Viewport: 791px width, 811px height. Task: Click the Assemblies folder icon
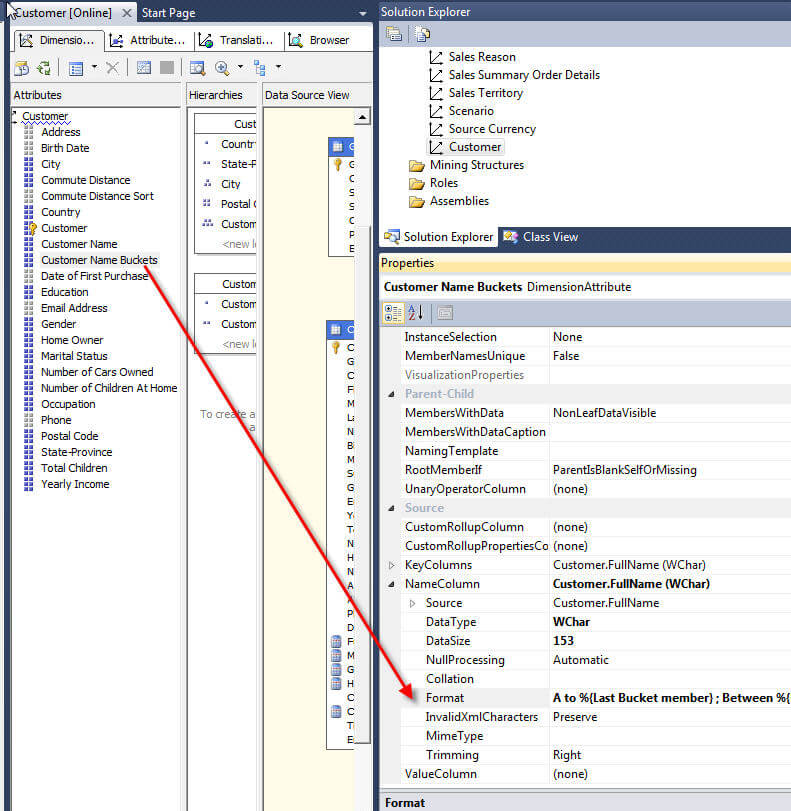(416, 202)
